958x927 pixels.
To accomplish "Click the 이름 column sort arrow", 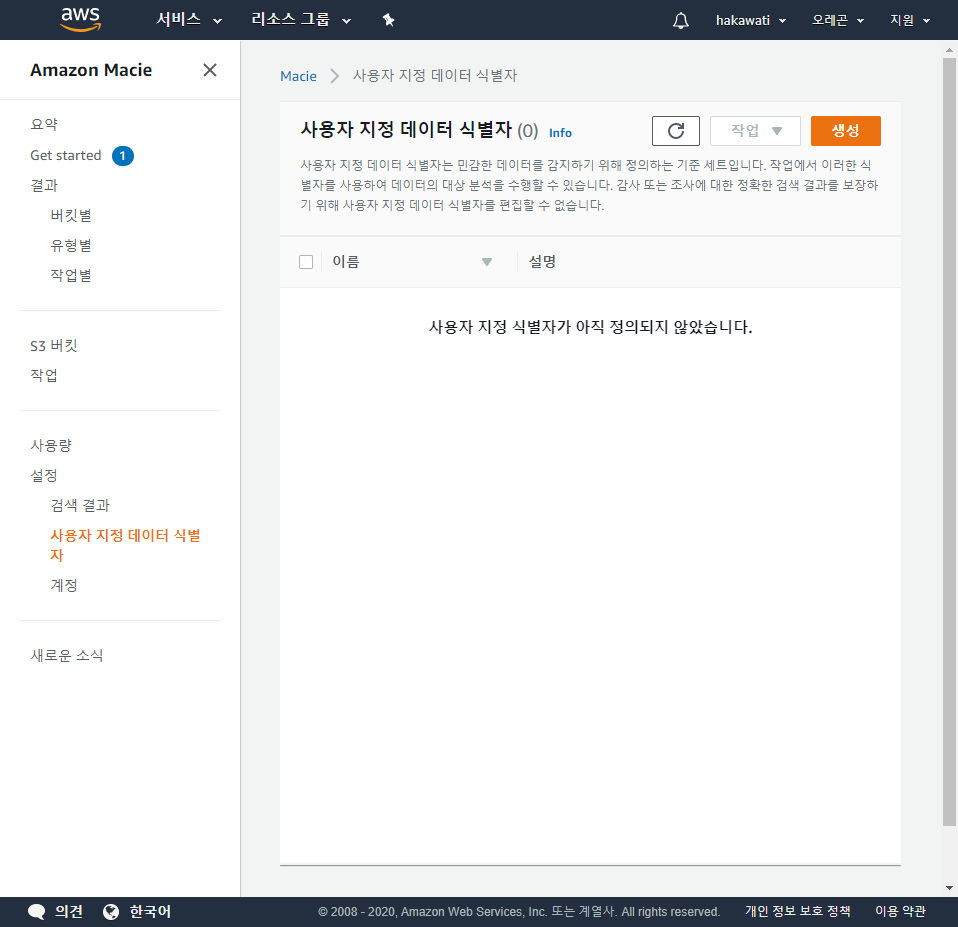I will click(x=487, y=262).
